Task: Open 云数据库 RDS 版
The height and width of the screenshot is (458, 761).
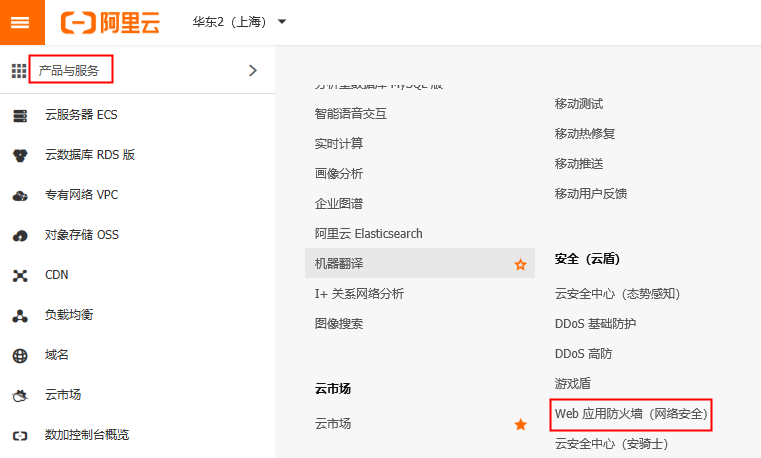Action: point(90,155)
